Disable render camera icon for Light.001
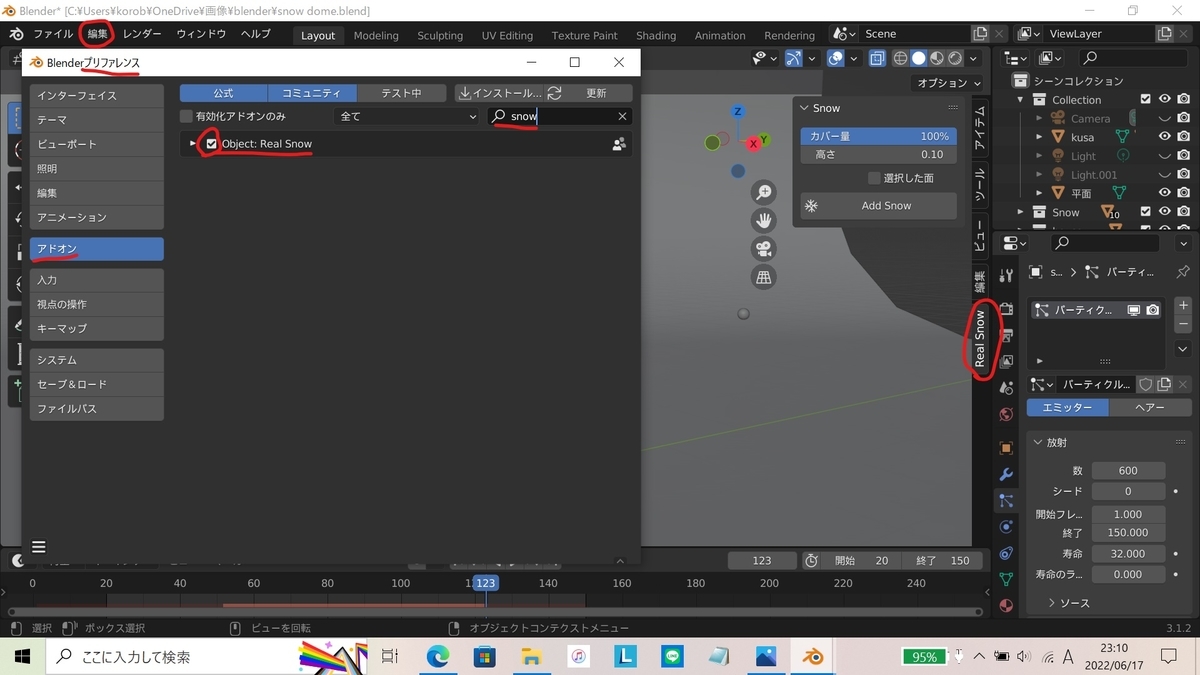This screenshot has height=675, width=1200. click(x=1184, y=175)
